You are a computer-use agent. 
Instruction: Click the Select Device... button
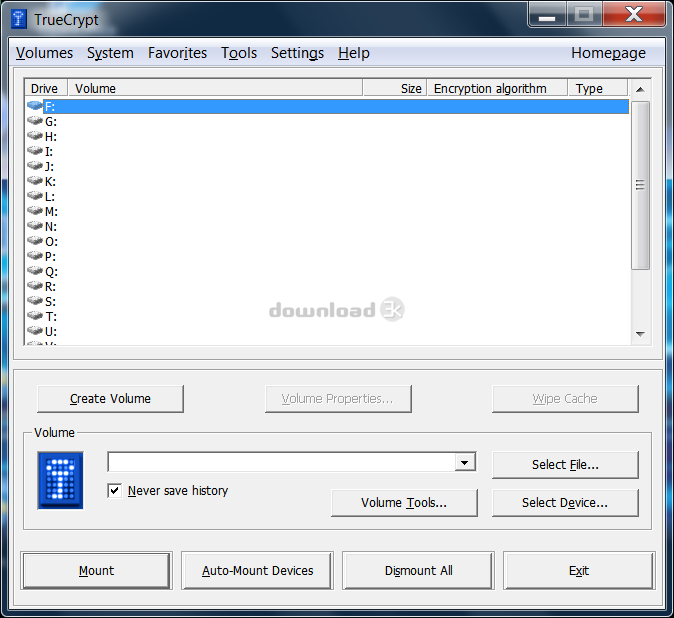point(565,502)
